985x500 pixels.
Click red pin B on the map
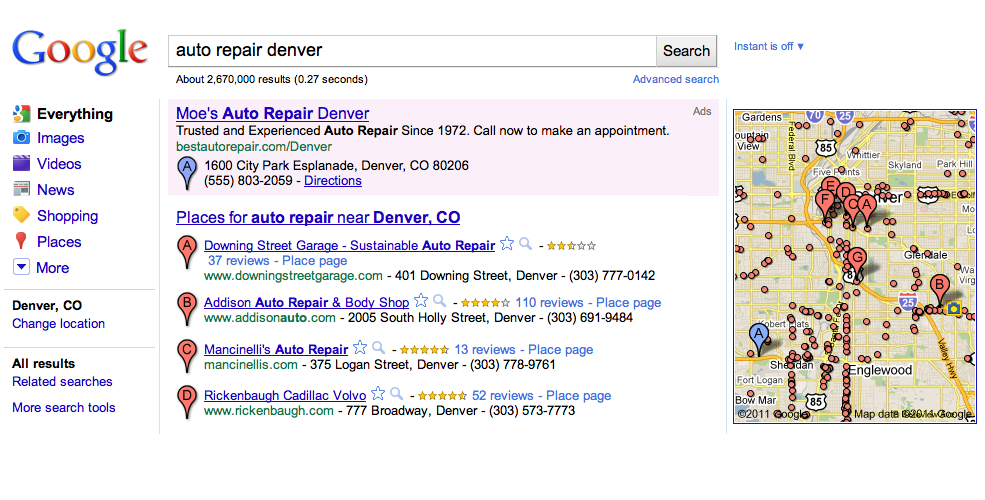940,289
